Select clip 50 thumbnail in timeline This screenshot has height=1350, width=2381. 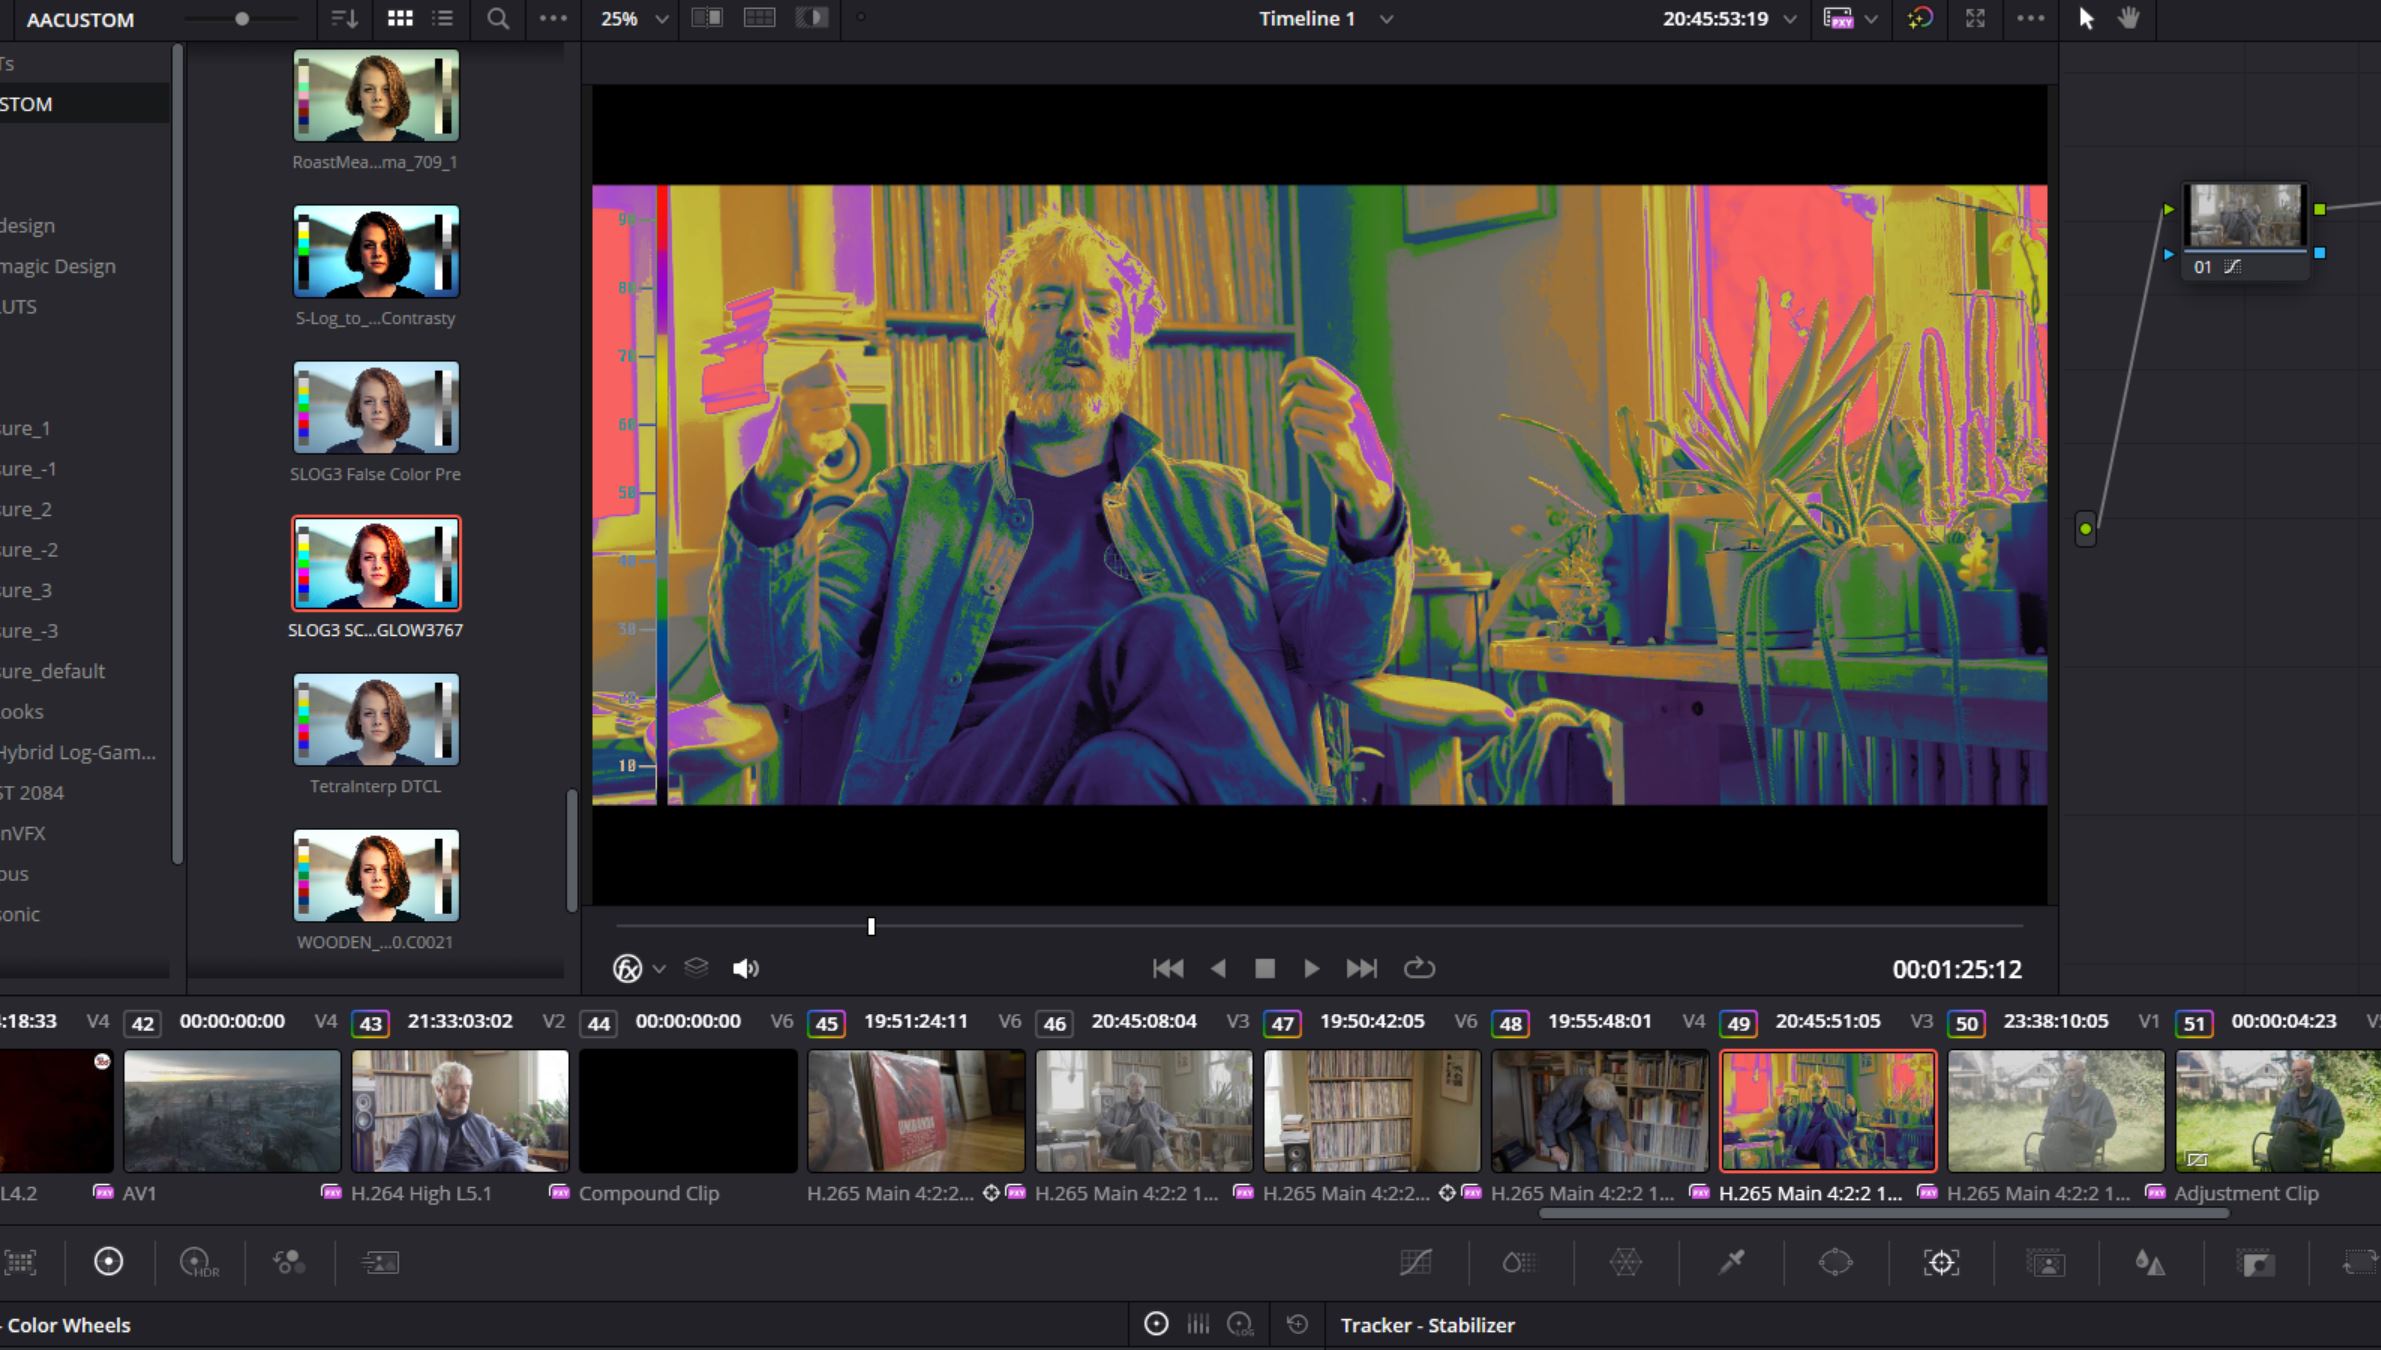[2056, 1110]
